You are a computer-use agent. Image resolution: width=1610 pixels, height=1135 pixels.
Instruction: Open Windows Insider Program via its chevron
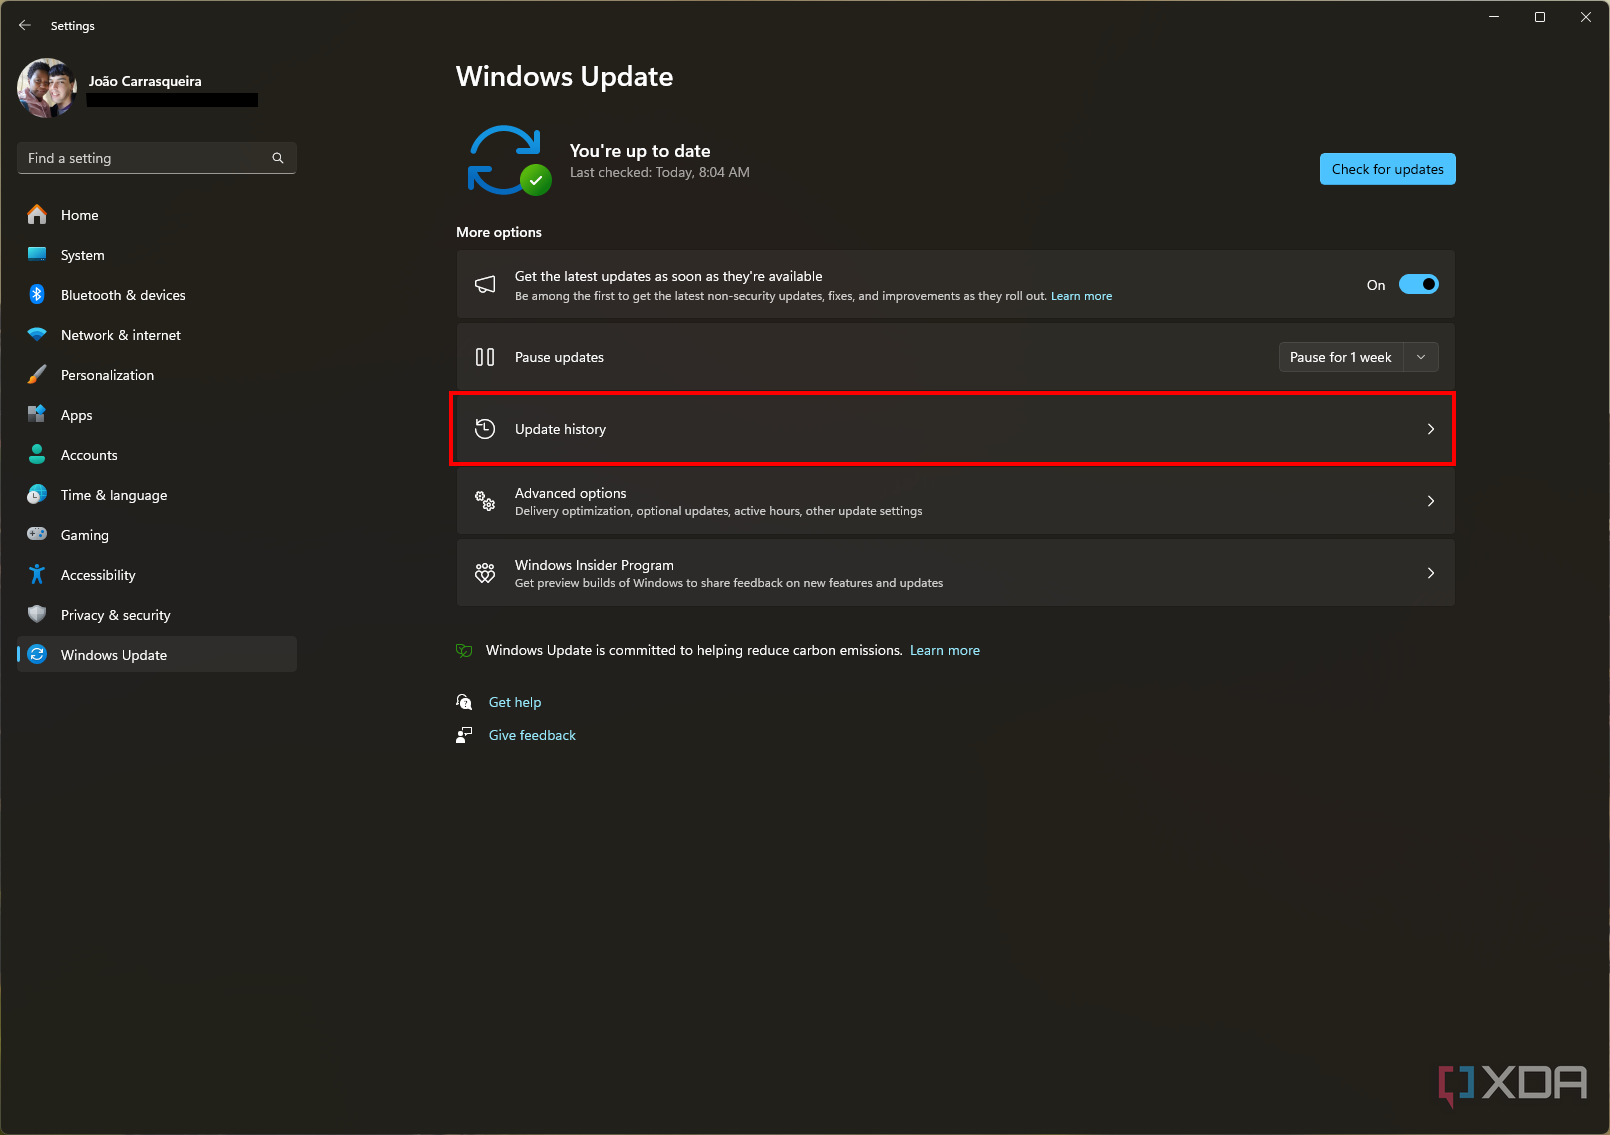point(1431,573)
